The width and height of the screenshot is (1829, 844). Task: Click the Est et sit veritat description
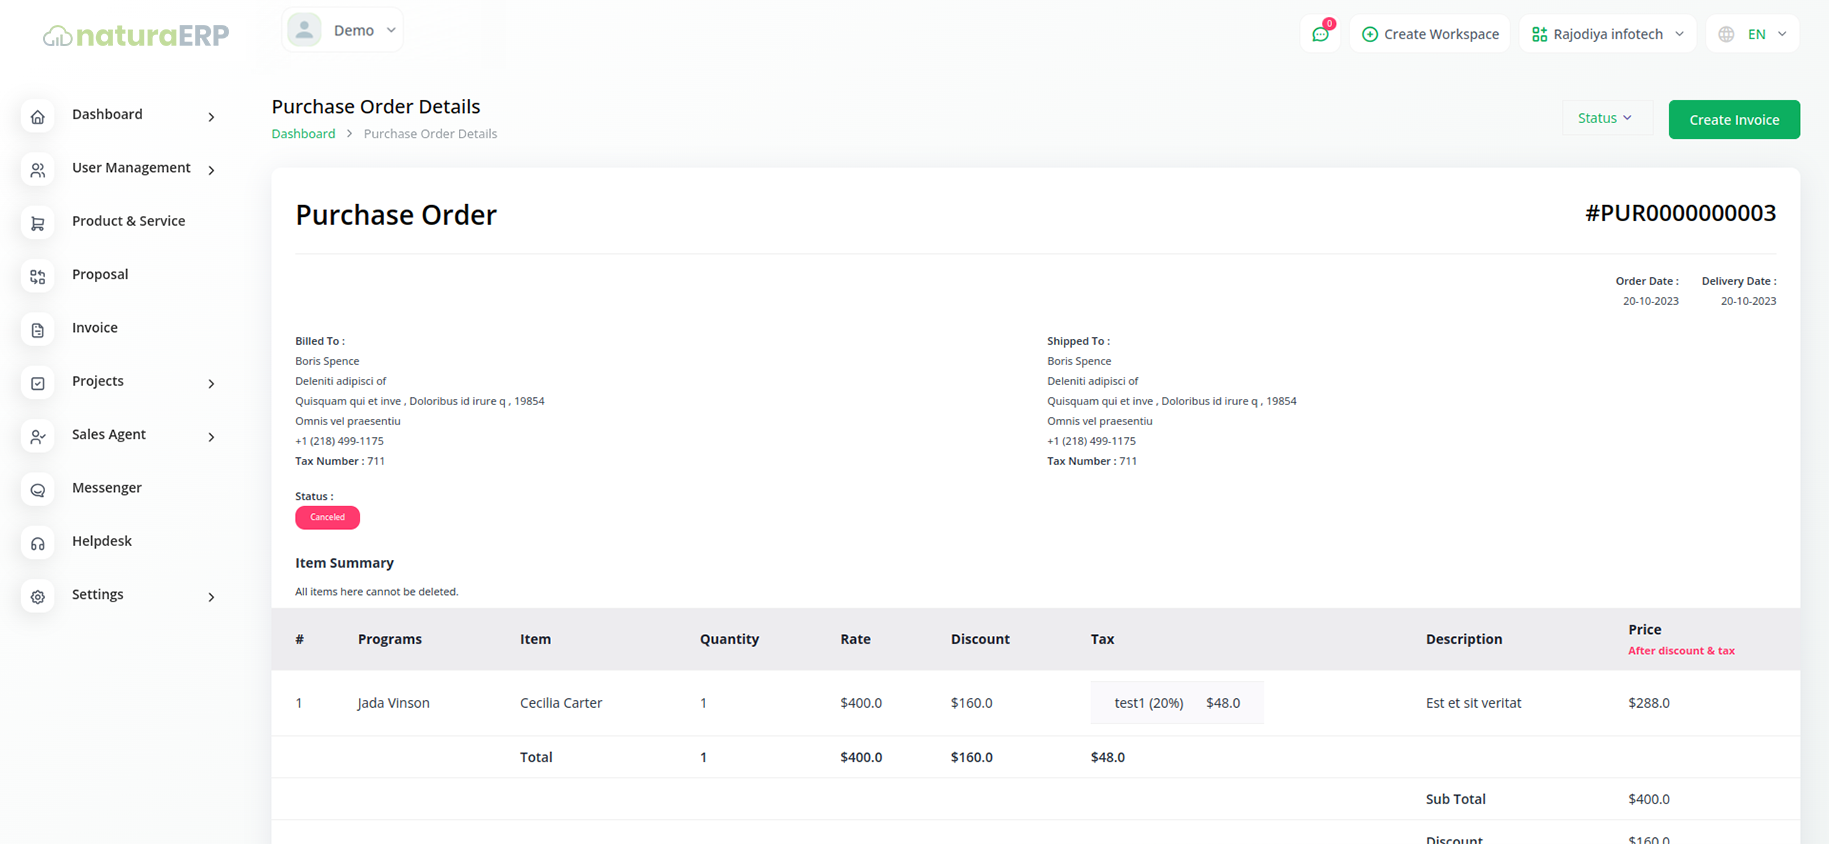1473,703
